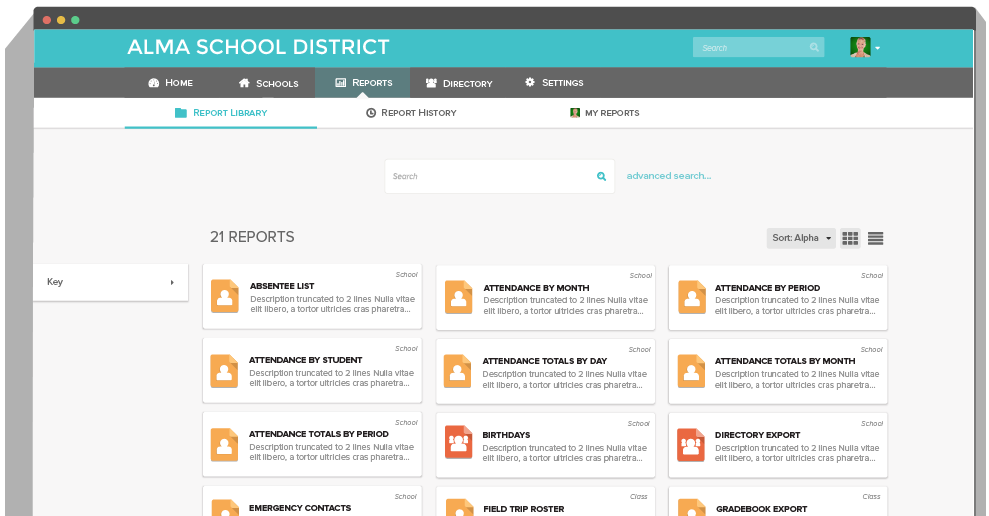Open the Emergency Contacts report title
Viewport: 989px width, 516px height.
tap(300, 508)
